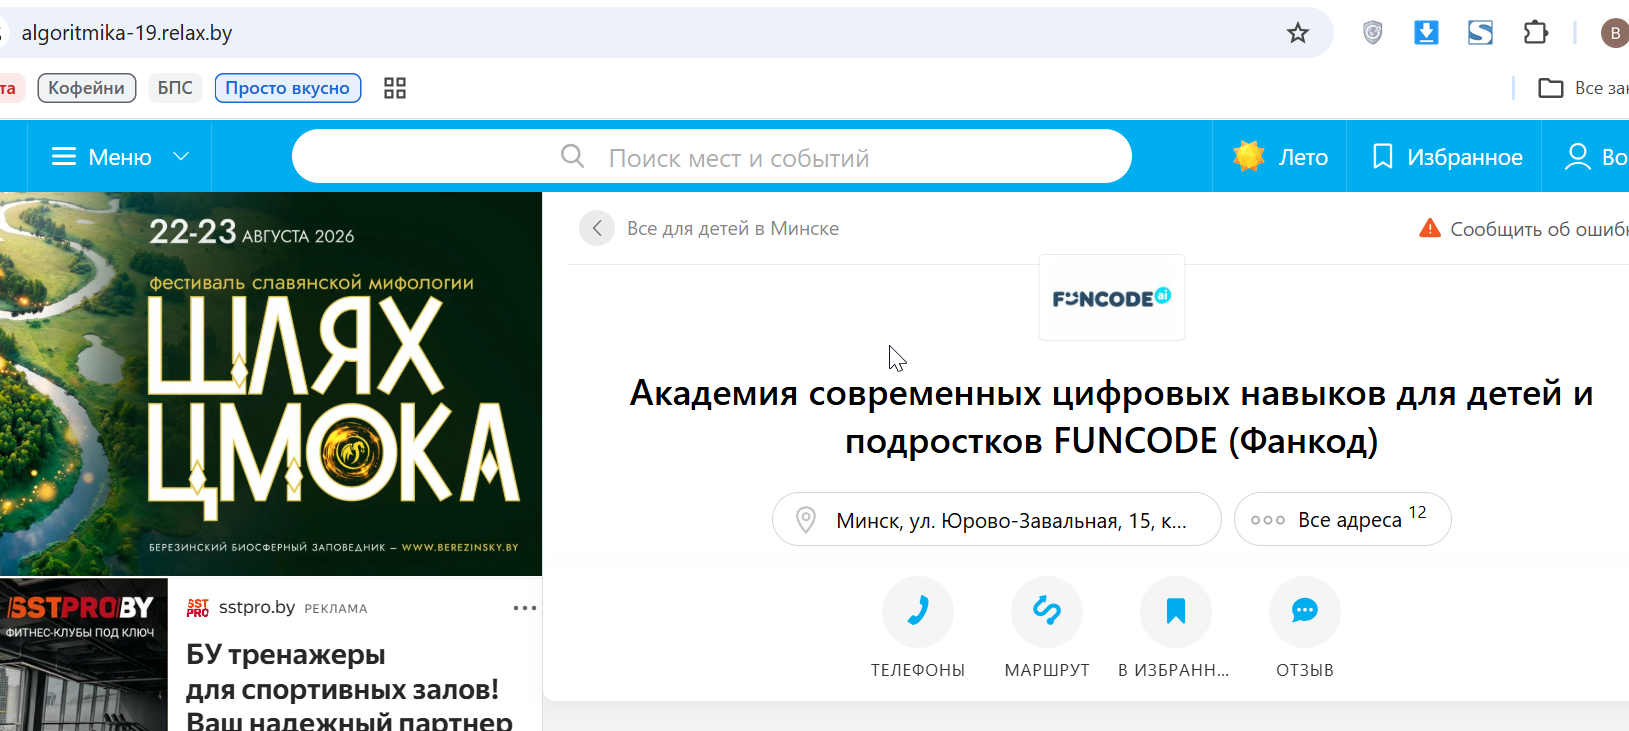Screen dimensions: 1629x731
Task: Click the sun icon next to Лето
Action: (1249, 156)
